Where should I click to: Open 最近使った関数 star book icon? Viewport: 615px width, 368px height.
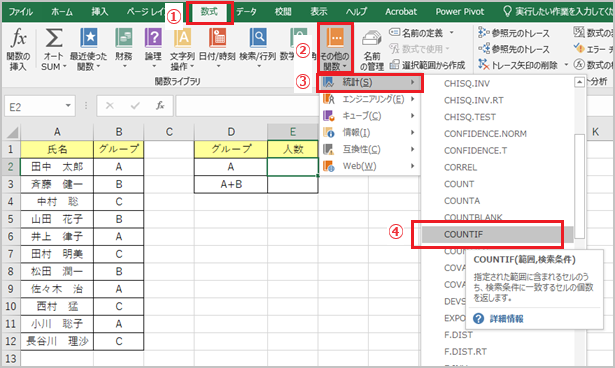pyautogui.click(x=89, y=38)
